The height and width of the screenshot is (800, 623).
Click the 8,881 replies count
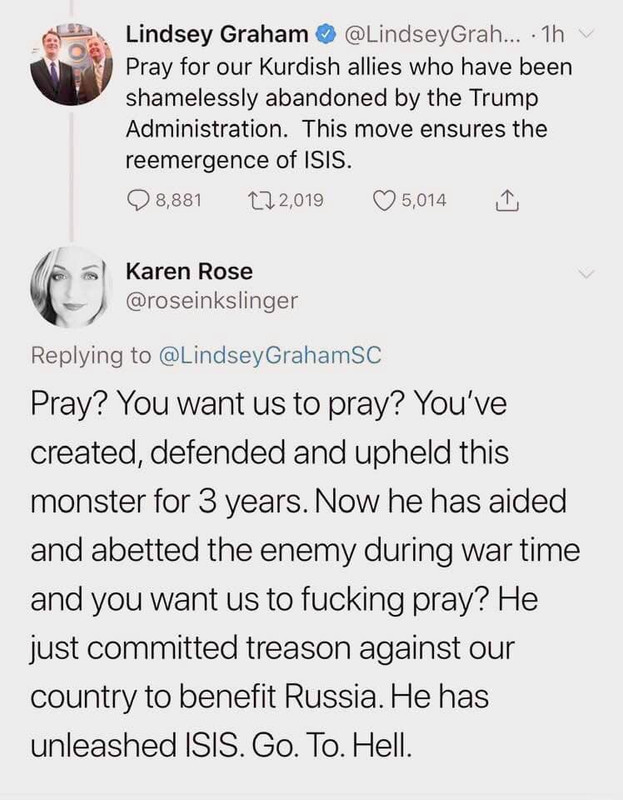(179, 200)
